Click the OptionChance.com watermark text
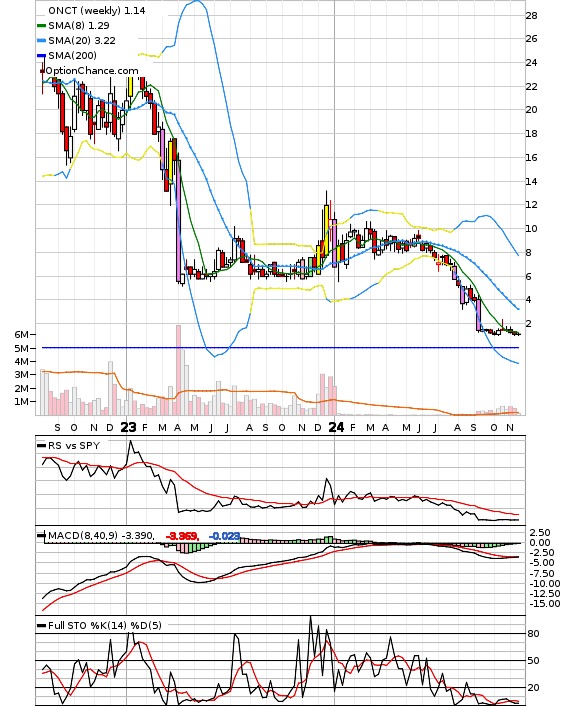Screen dimensions: 566x706 (x=92, y=71)
